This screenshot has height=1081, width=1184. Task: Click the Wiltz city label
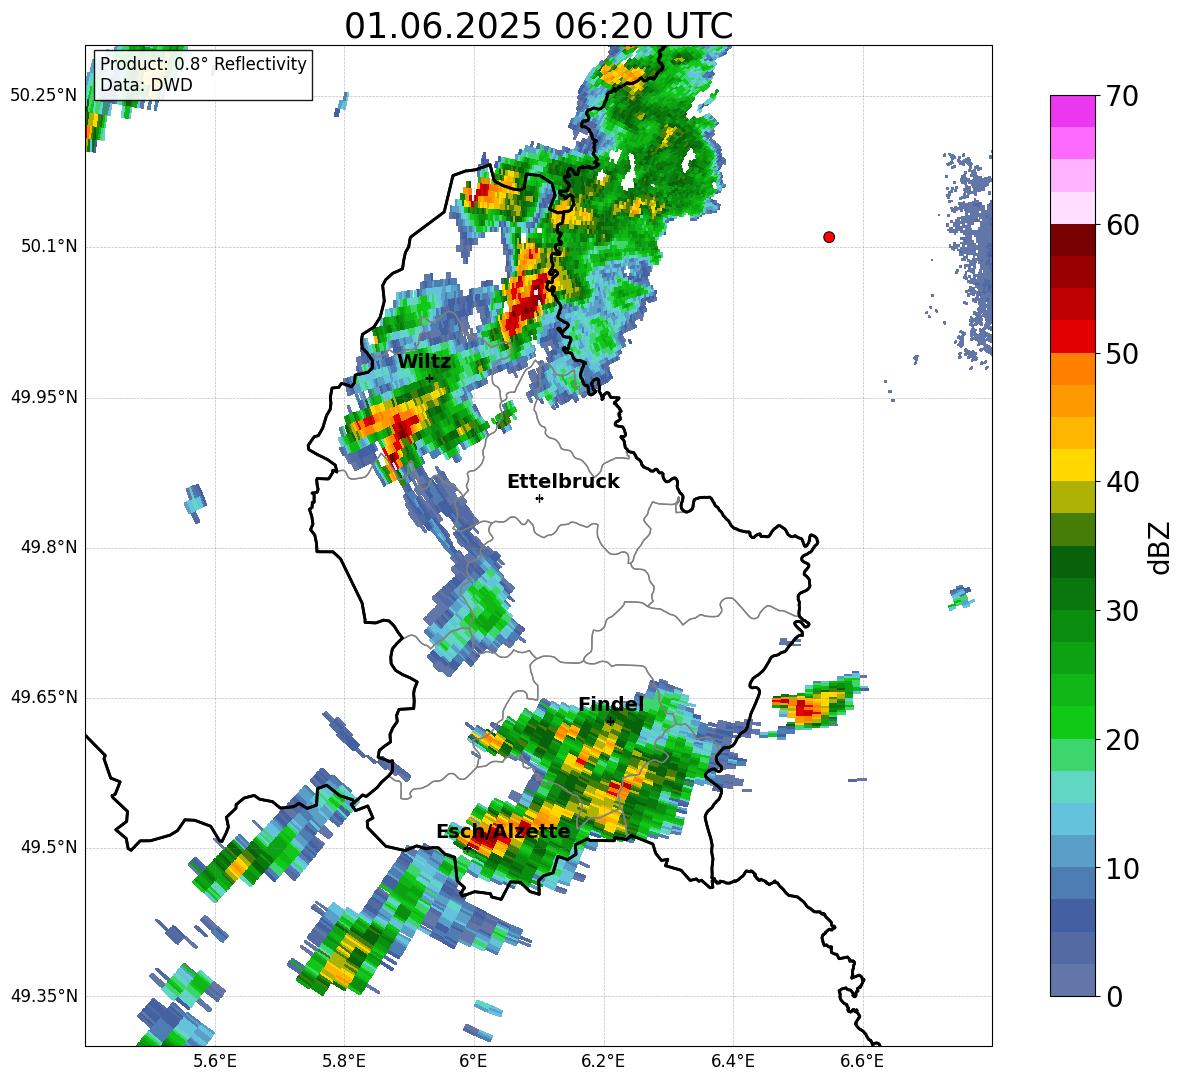click(424, 362)
